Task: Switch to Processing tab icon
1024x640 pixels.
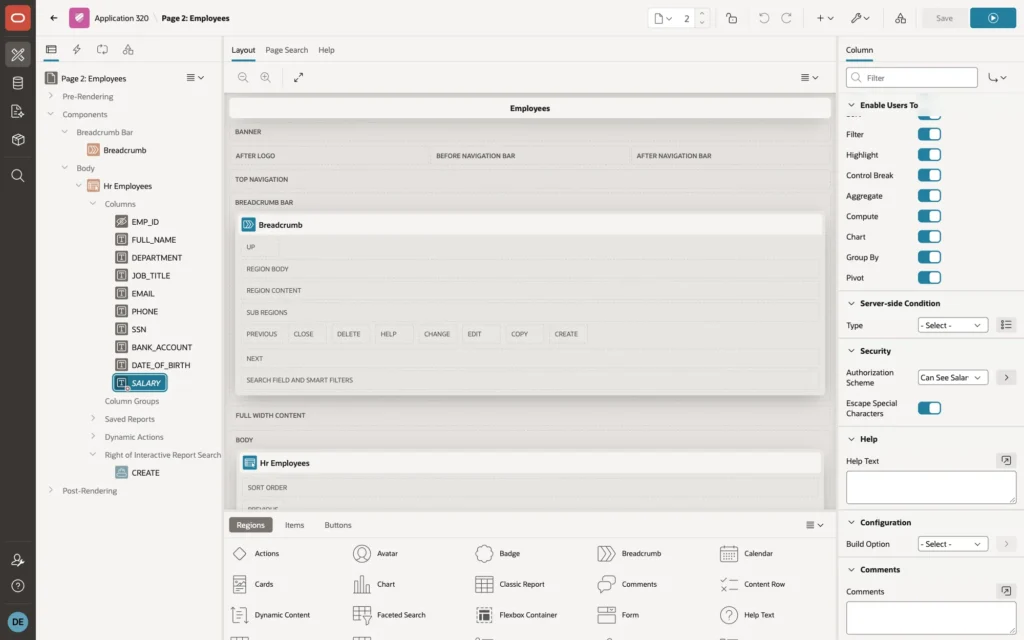Action: coord(102,50)
